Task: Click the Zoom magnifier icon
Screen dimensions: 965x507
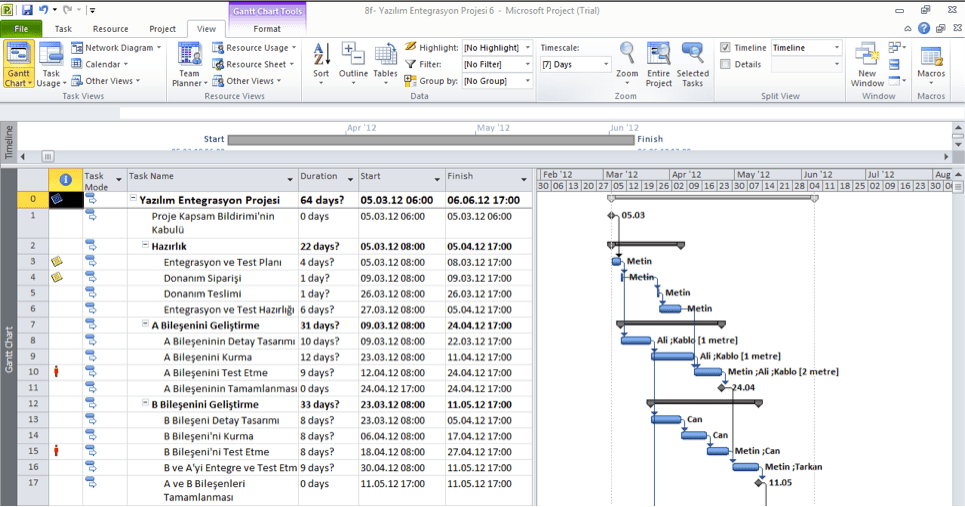Action: (x=627, y=62)
